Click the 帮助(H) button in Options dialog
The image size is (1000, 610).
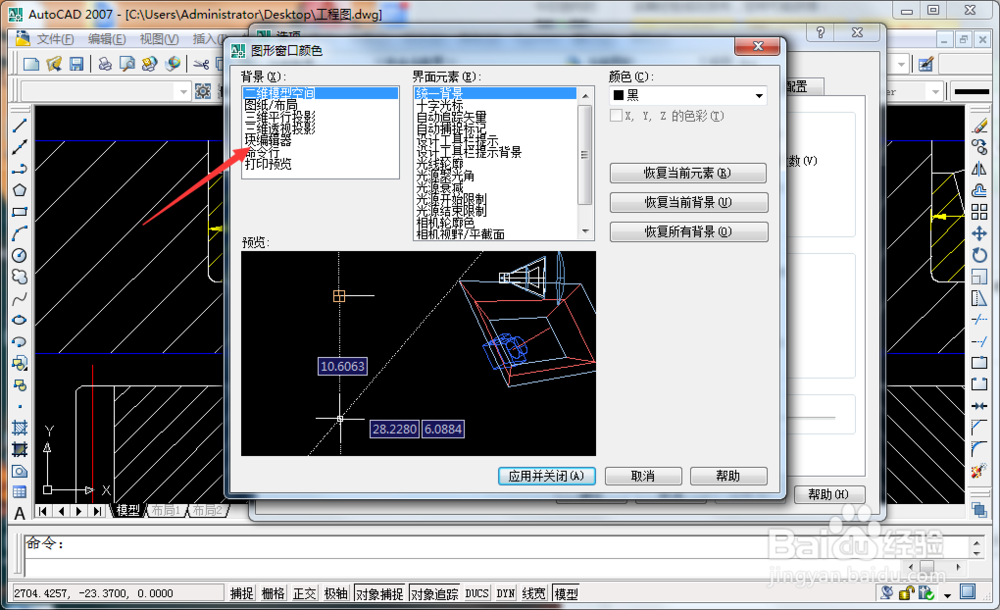click(829, 494)
